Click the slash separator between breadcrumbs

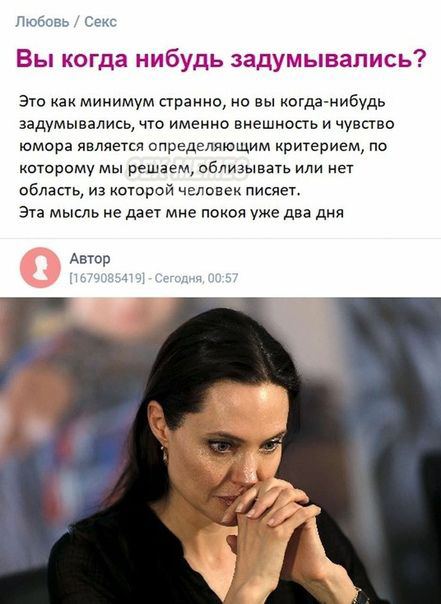tap(77, 22)
